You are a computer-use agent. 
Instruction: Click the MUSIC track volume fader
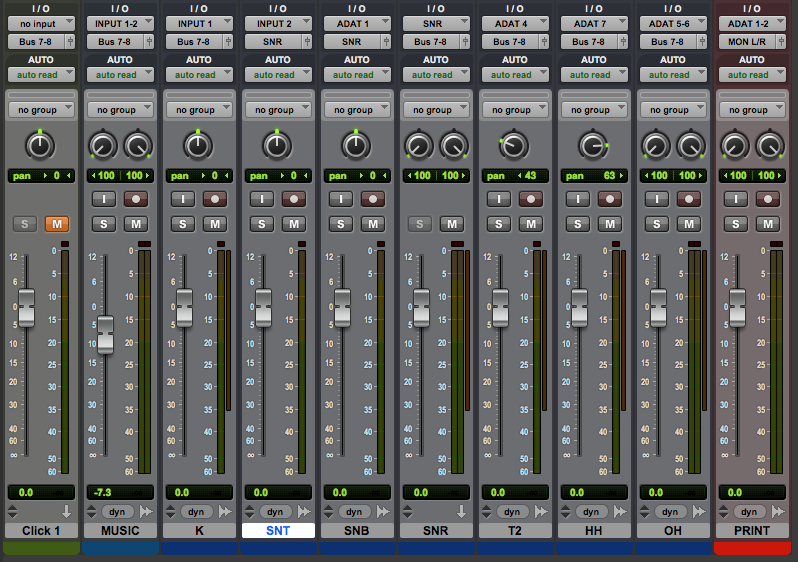[105, 333]
